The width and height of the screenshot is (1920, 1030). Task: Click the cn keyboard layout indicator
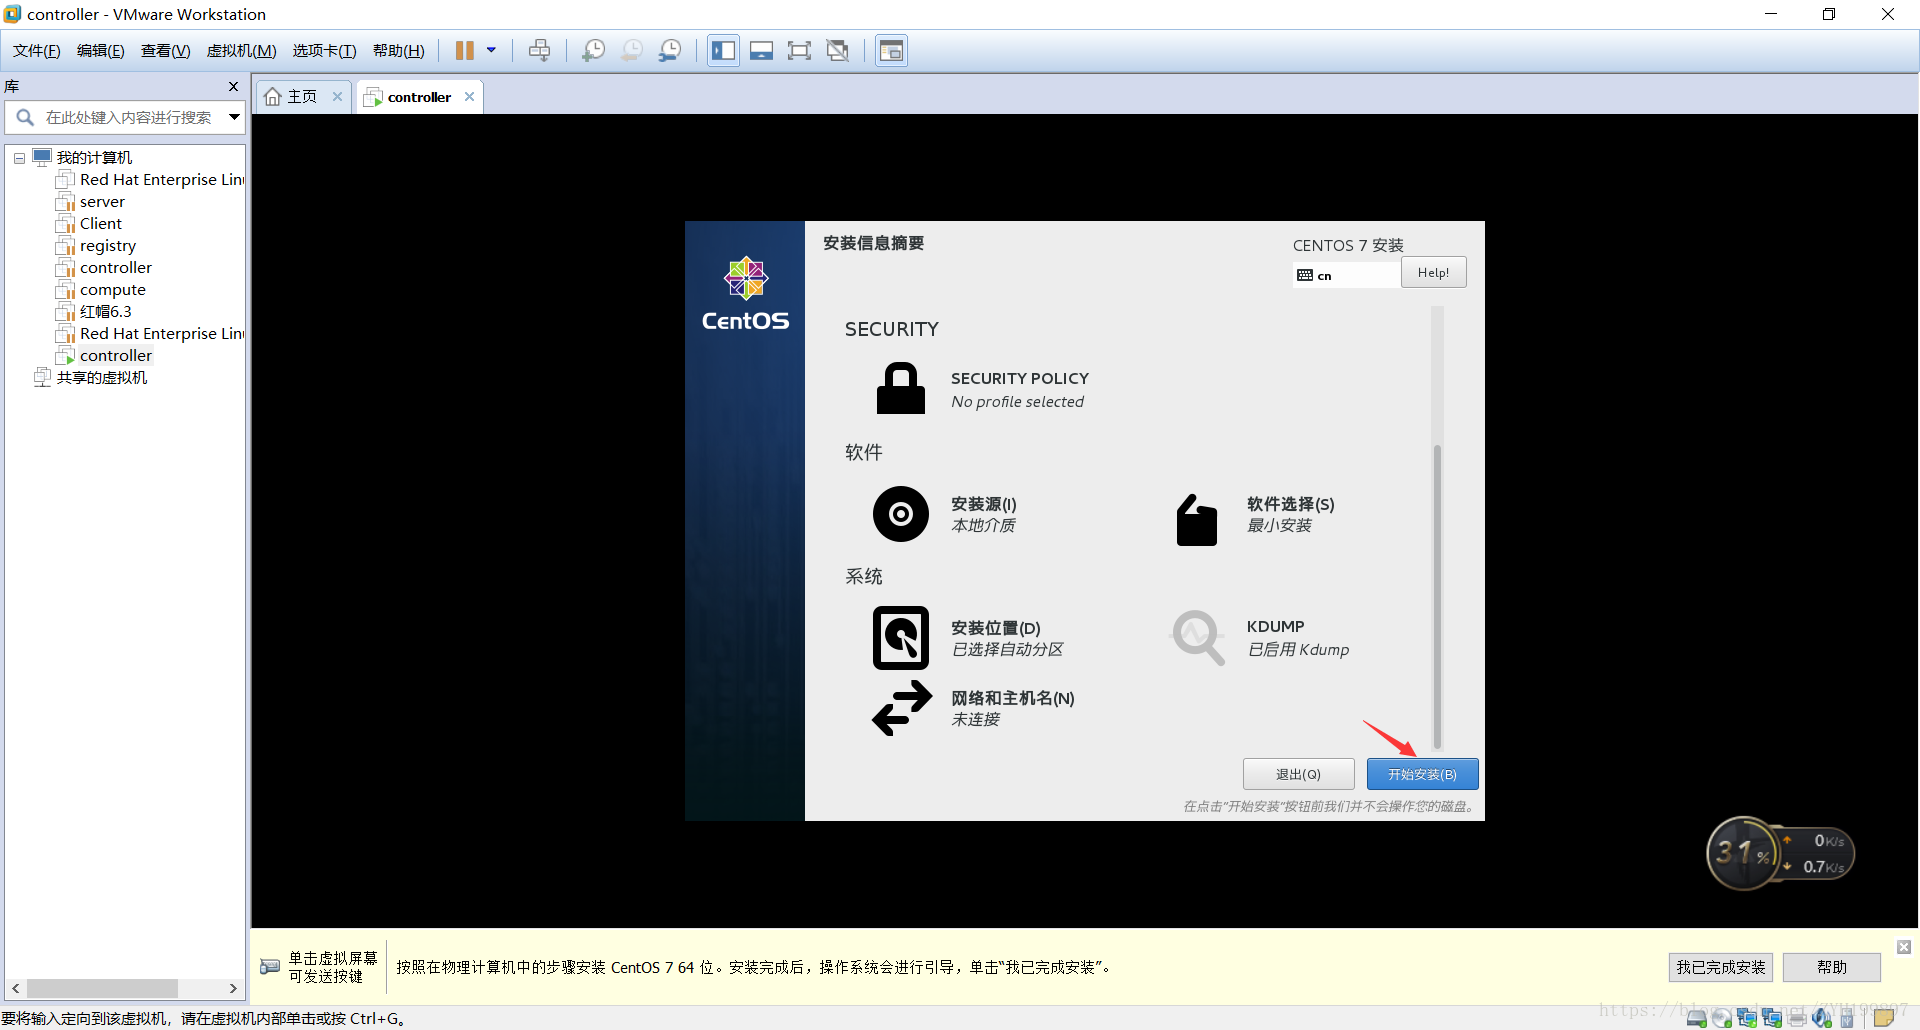point(1346,275)
